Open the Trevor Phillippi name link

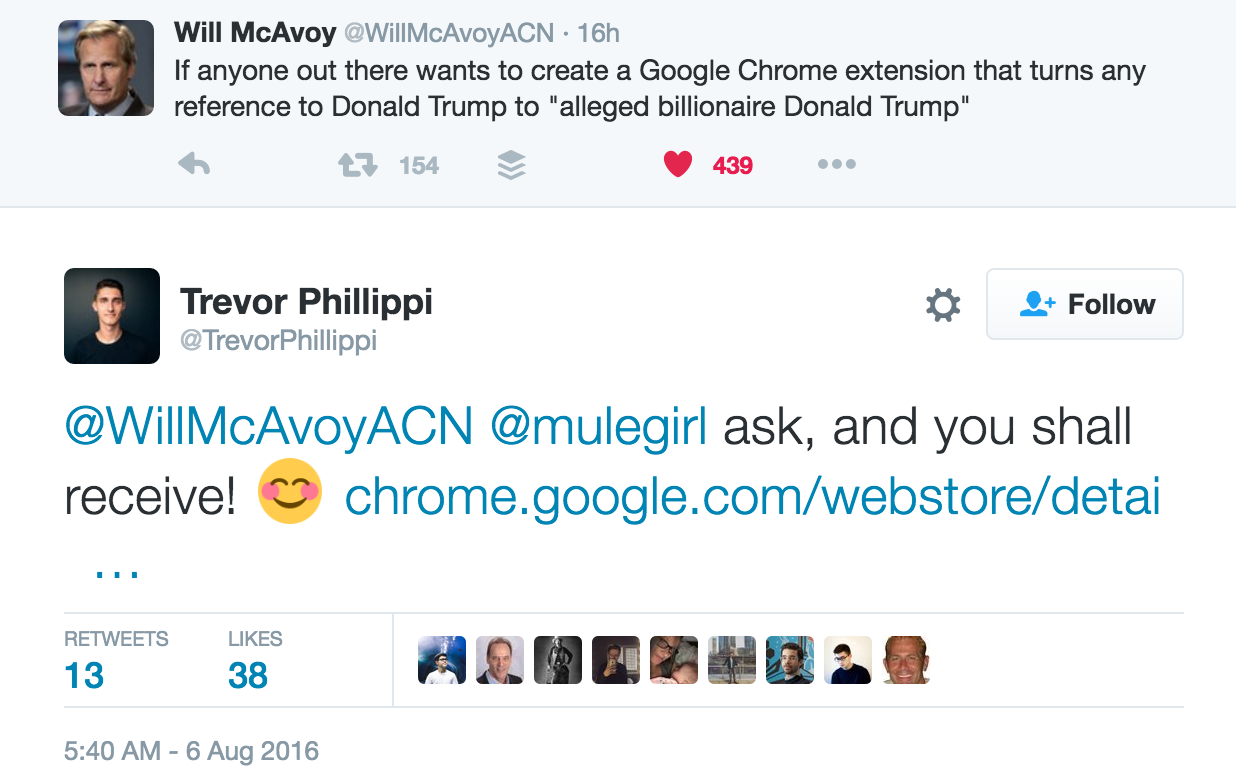point(306,301)
